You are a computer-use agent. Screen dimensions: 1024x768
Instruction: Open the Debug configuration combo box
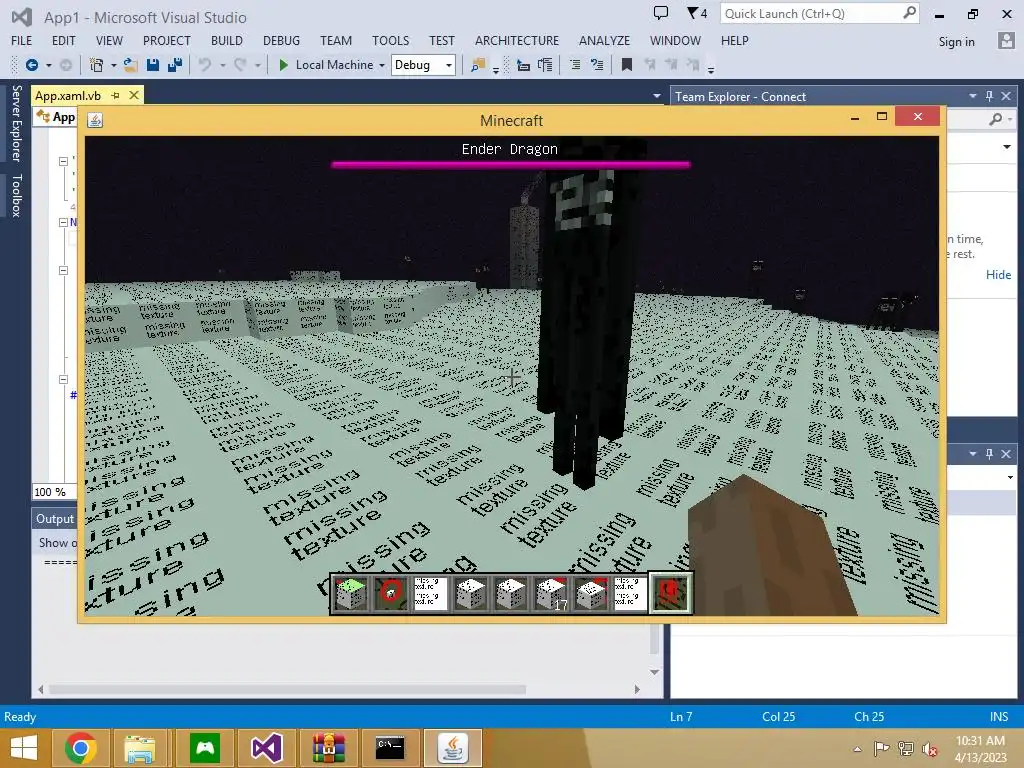(423, 65)
